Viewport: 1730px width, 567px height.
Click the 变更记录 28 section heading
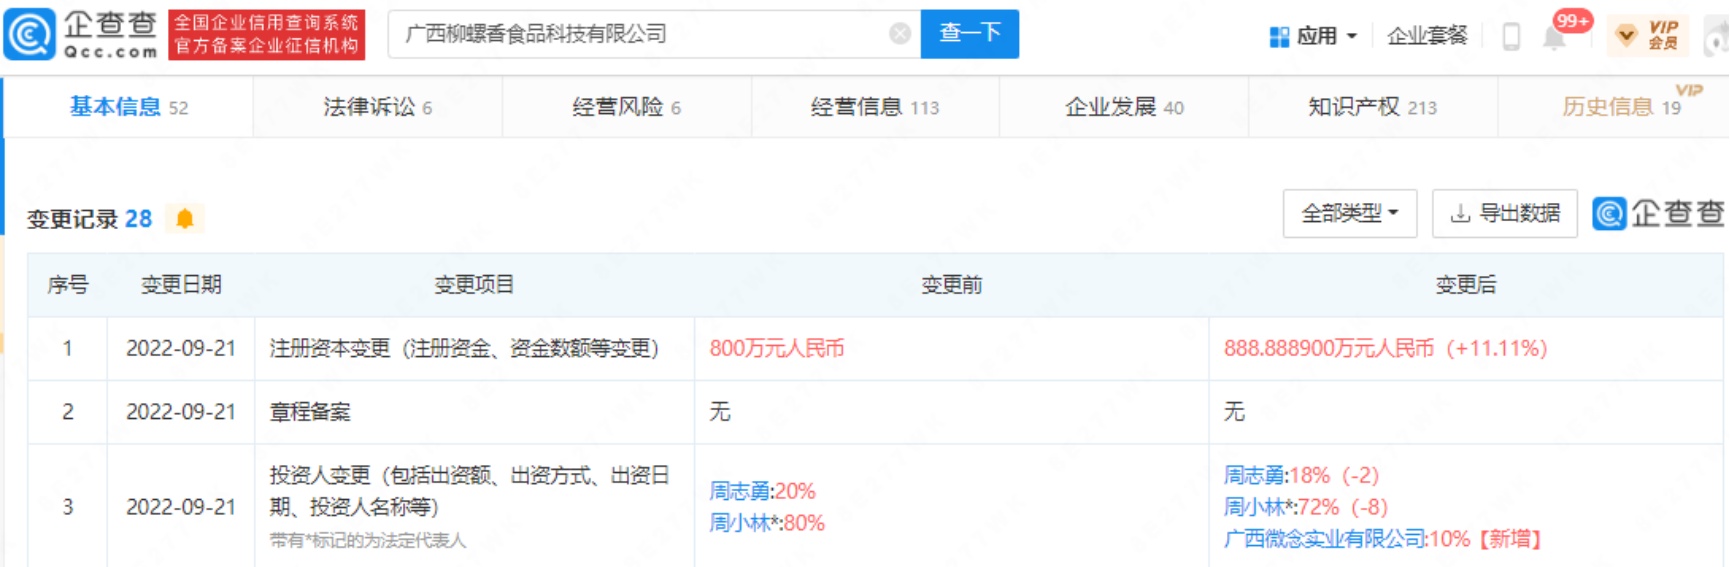pyautogui.click(x=89, y=219)
